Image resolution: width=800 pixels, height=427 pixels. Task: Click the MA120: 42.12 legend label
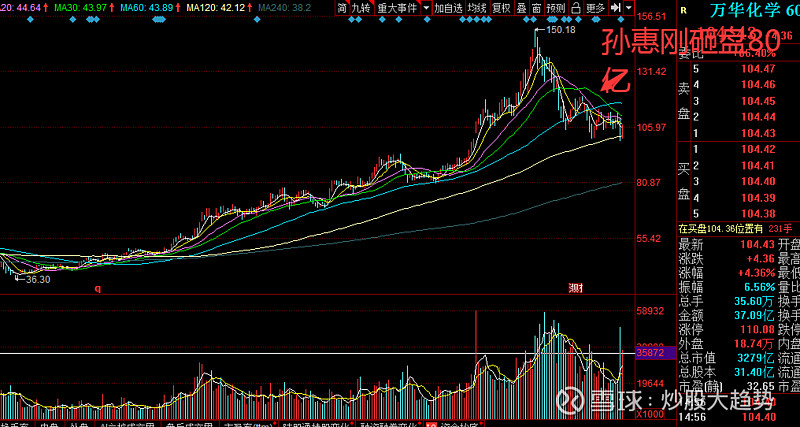tap(218, 8)
